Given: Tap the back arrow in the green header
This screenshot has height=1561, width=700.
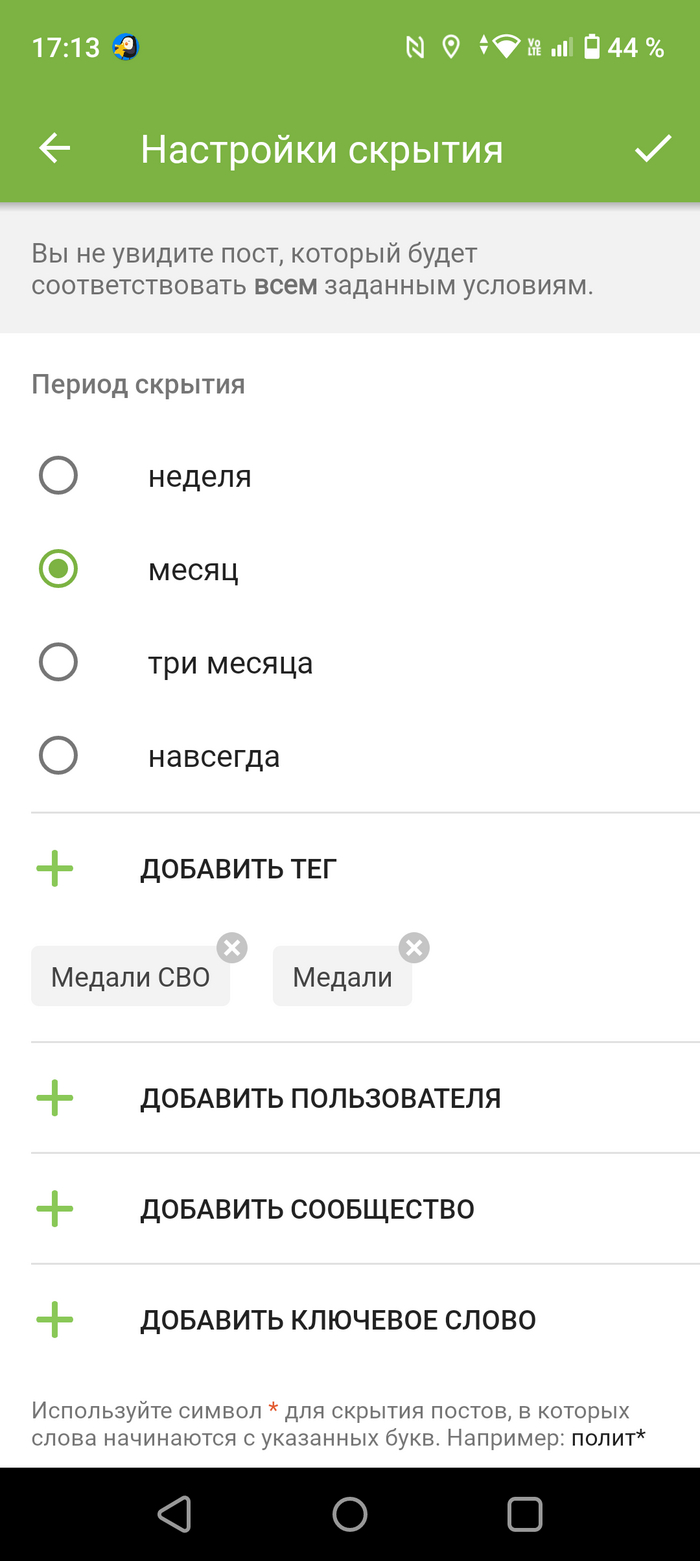Looking at the screenshot, I should pyautogui.click(x=52, y=147).
